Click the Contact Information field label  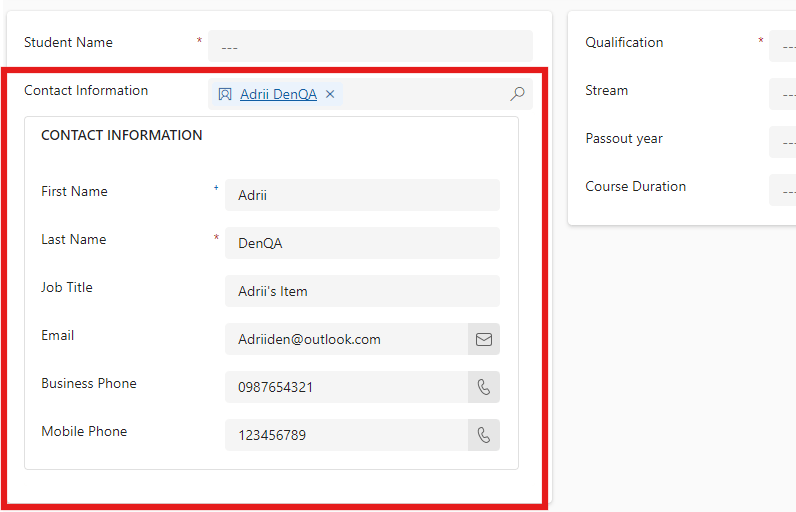click(x=86, y=90)
